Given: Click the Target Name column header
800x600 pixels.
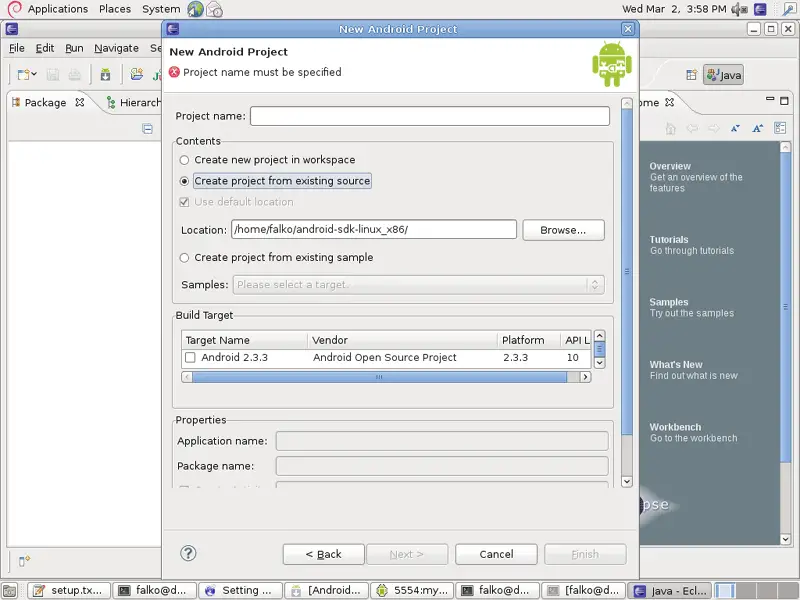Looking at the screenshot, I should click(x=244, y=340).
